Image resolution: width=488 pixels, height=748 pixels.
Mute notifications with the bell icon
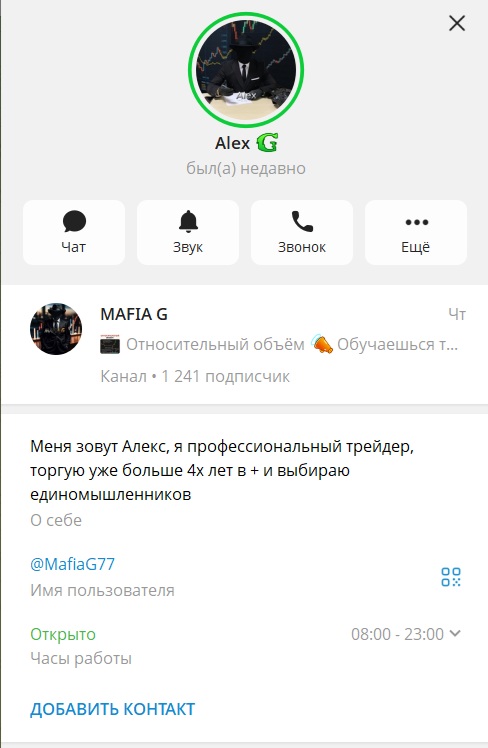click(188, 221)
